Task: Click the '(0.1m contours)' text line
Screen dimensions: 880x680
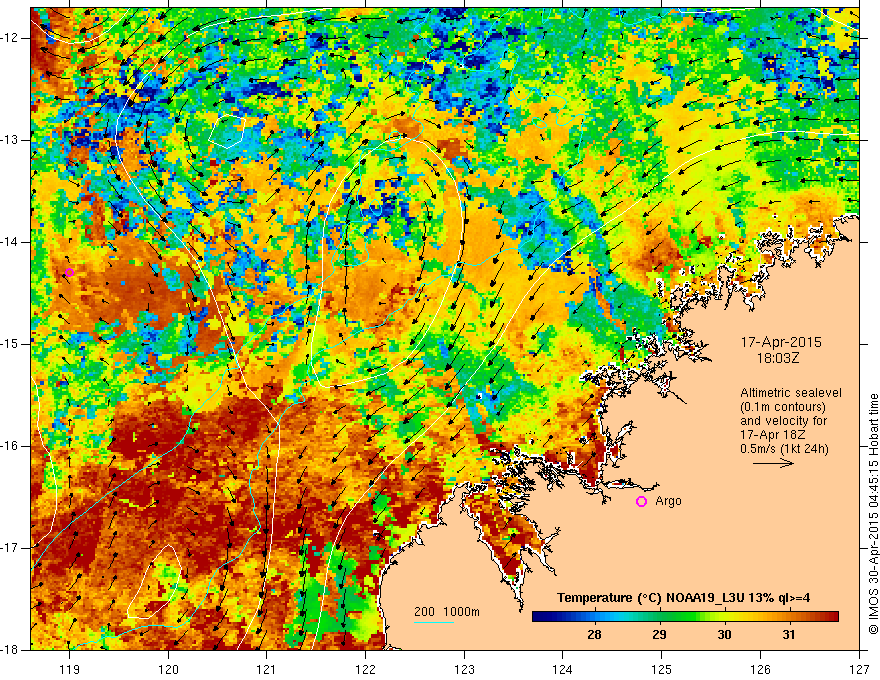Action: [x=783, y=407]
